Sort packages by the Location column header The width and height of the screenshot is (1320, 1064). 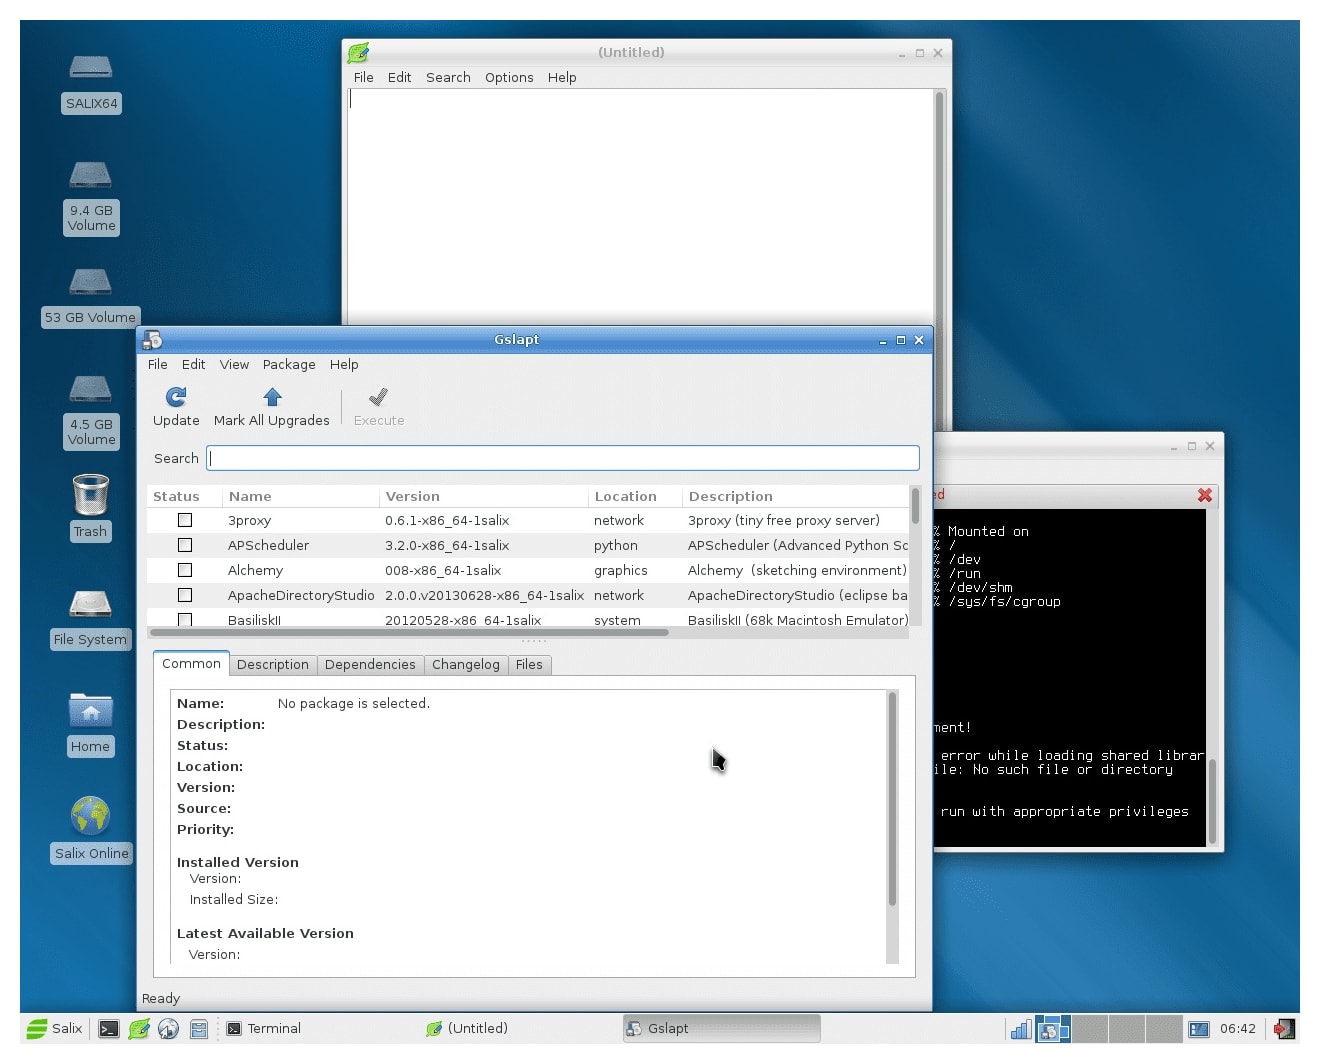tap(635, 496)
